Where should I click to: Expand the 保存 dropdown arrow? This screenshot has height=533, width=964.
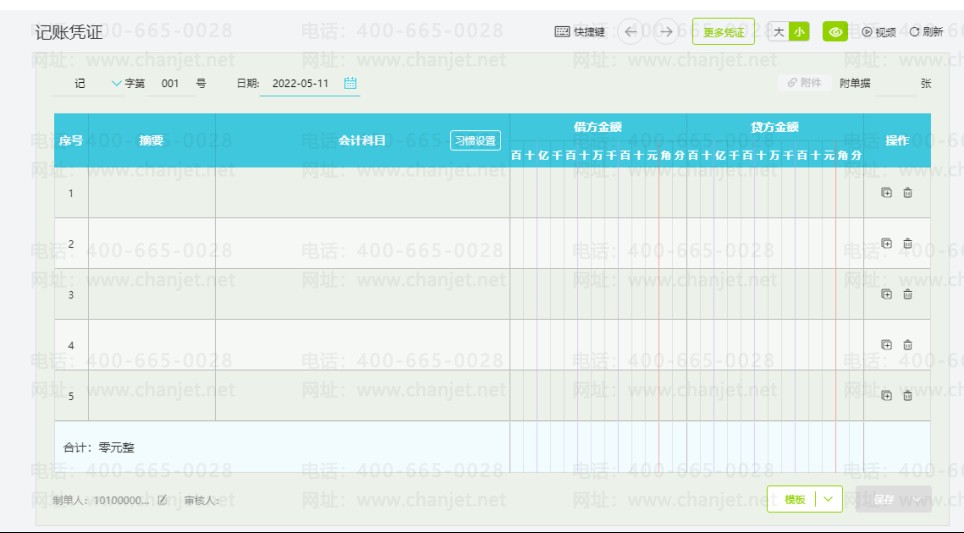(x=917, y=499)
